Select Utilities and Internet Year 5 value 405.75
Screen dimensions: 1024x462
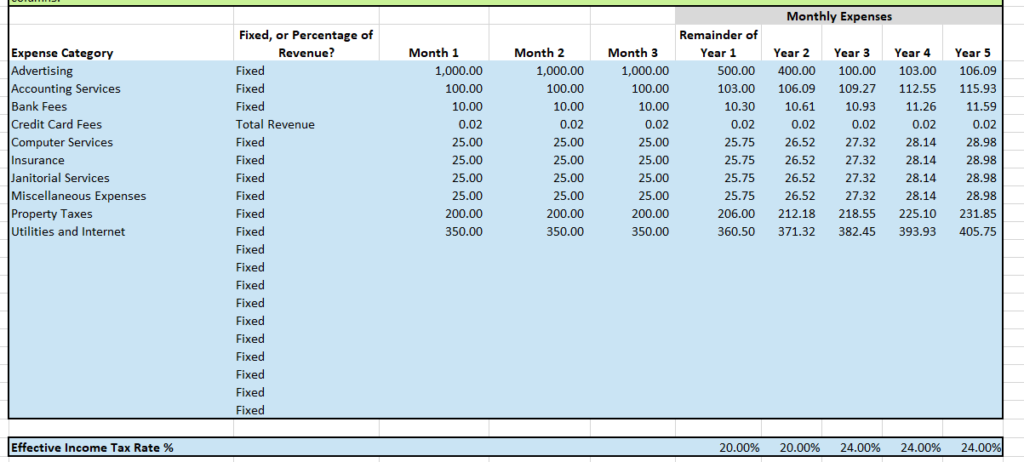pos(978,231)
